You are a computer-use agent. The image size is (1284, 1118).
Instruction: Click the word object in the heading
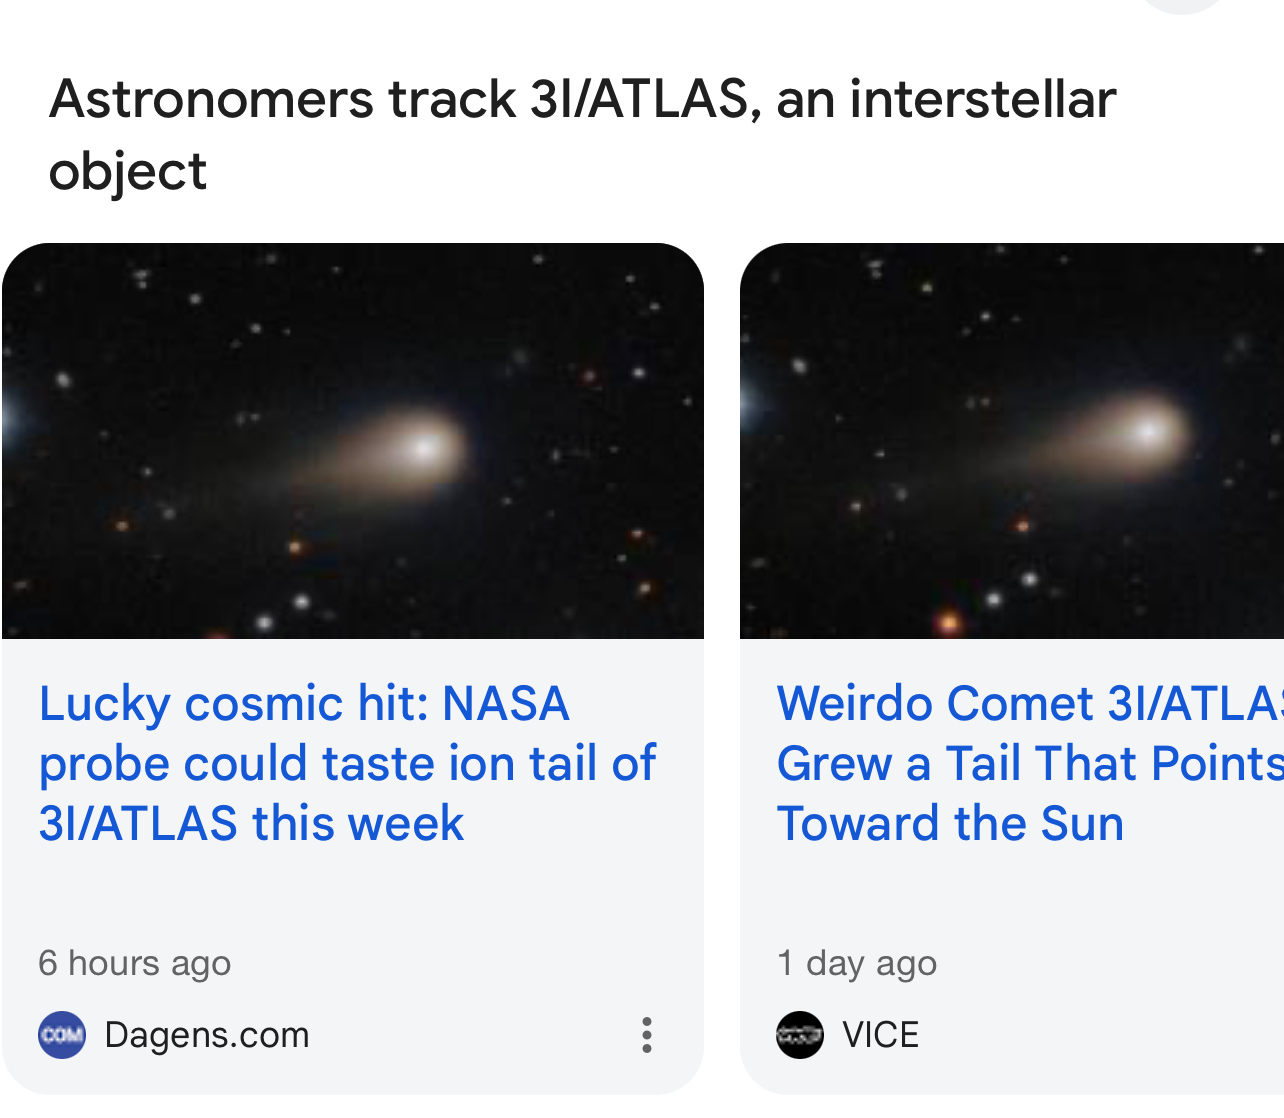click(x=128, y=172)
